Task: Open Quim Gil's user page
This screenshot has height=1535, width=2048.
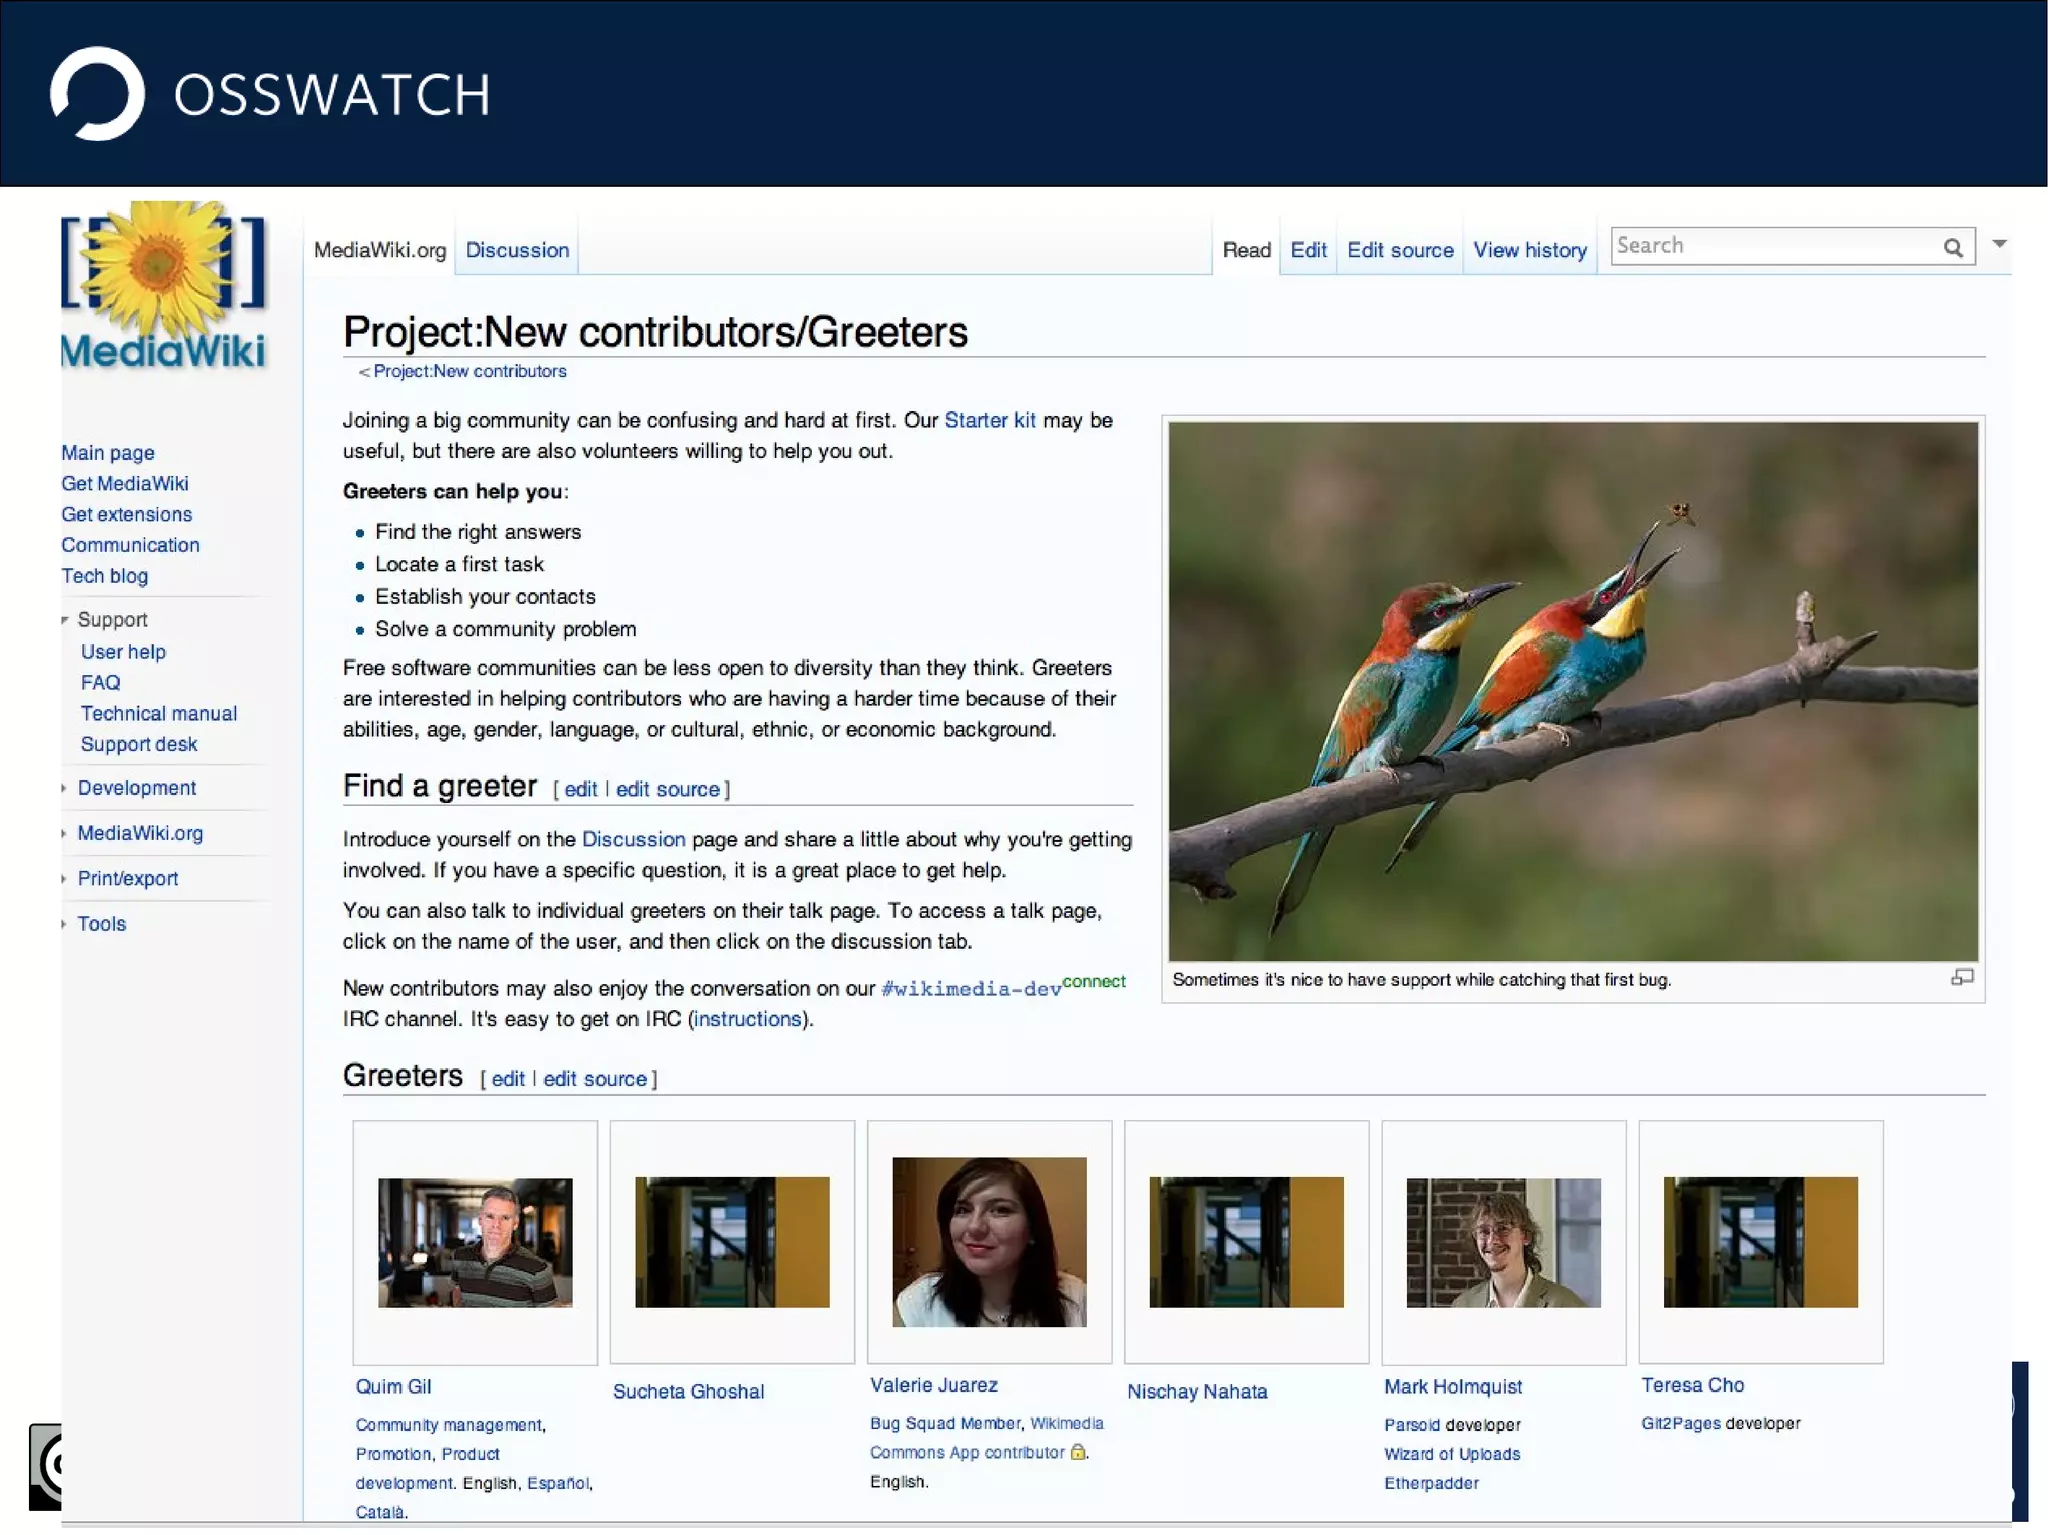Action: pos(394,1387)
